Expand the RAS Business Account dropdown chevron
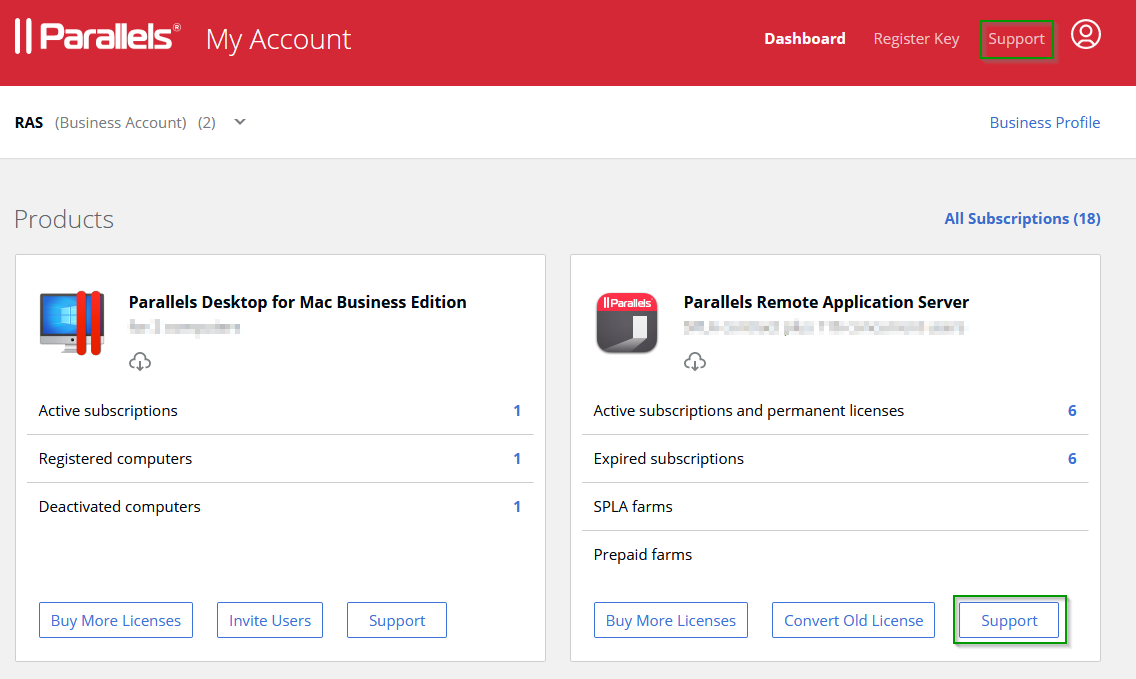The height and width of the screenshot is (679, 1136). 240,122
